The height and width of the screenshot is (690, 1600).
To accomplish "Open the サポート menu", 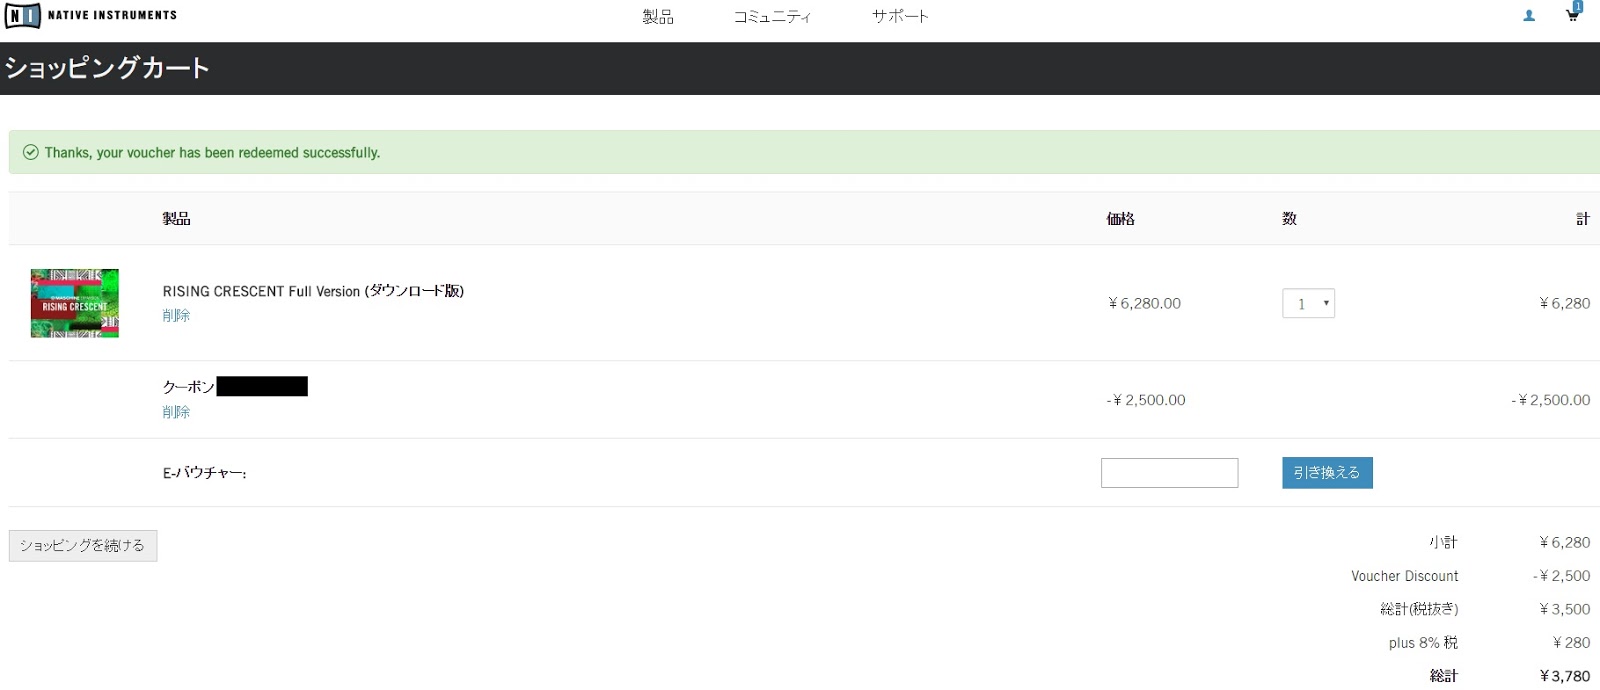I will pos(900,17).
